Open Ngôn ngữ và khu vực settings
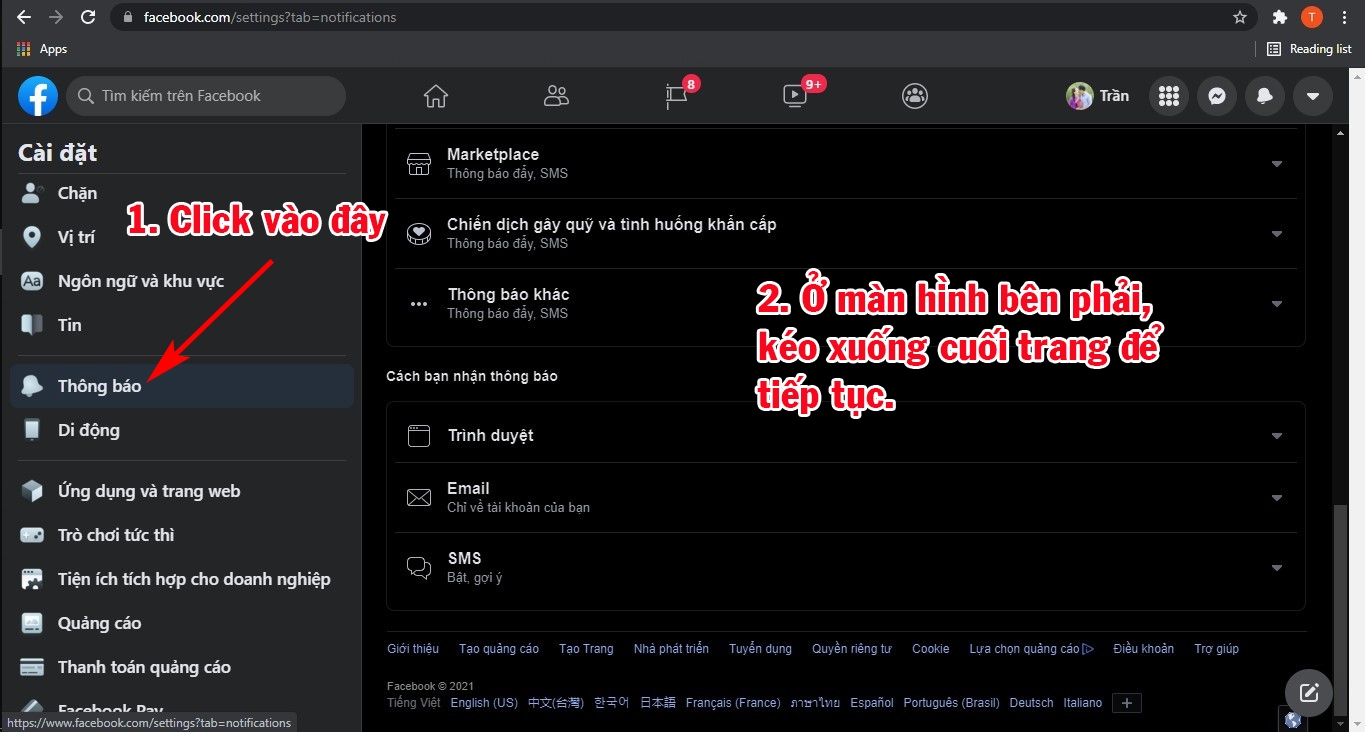1365x732 pixels. point(182,281)
